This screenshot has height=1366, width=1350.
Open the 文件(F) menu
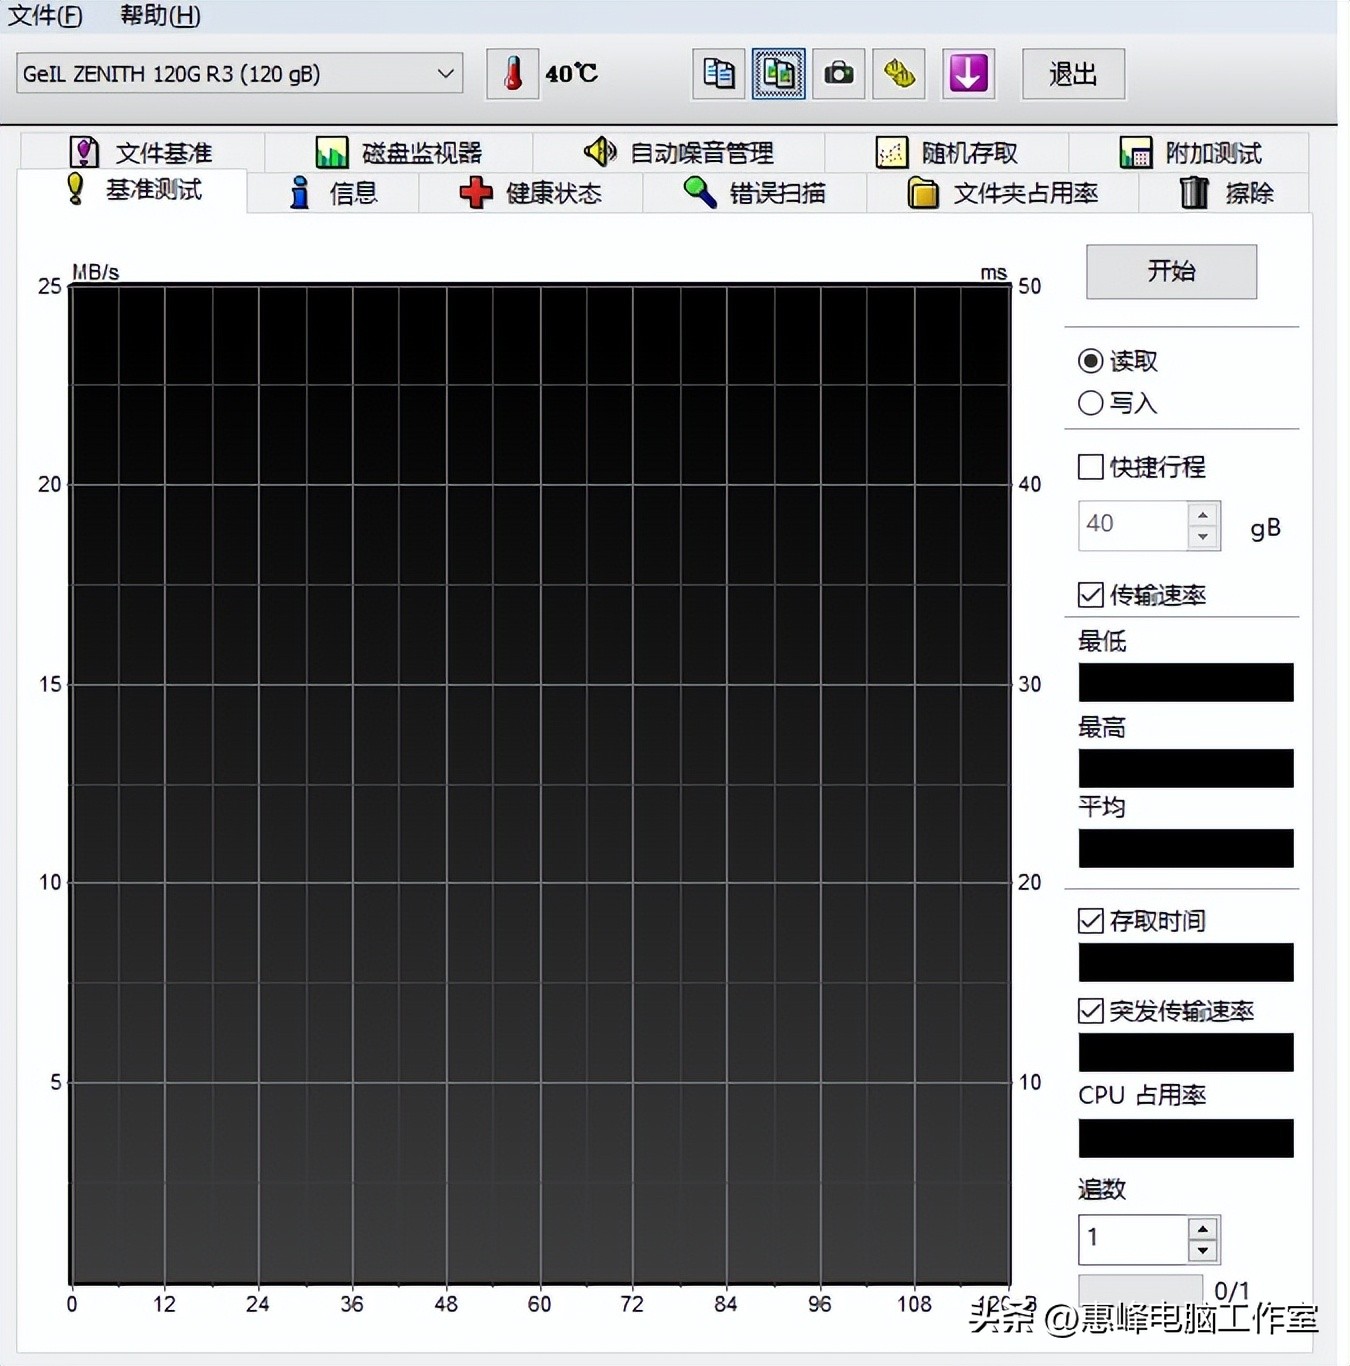tap(45, 16)
